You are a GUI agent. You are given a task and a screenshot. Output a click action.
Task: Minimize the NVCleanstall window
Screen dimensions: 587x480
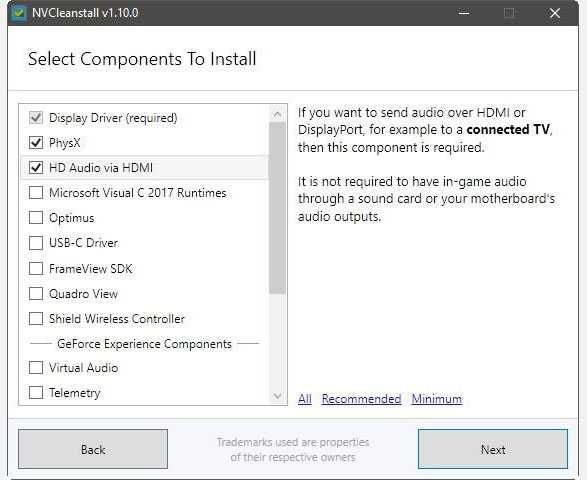click(x=464, y=13)
